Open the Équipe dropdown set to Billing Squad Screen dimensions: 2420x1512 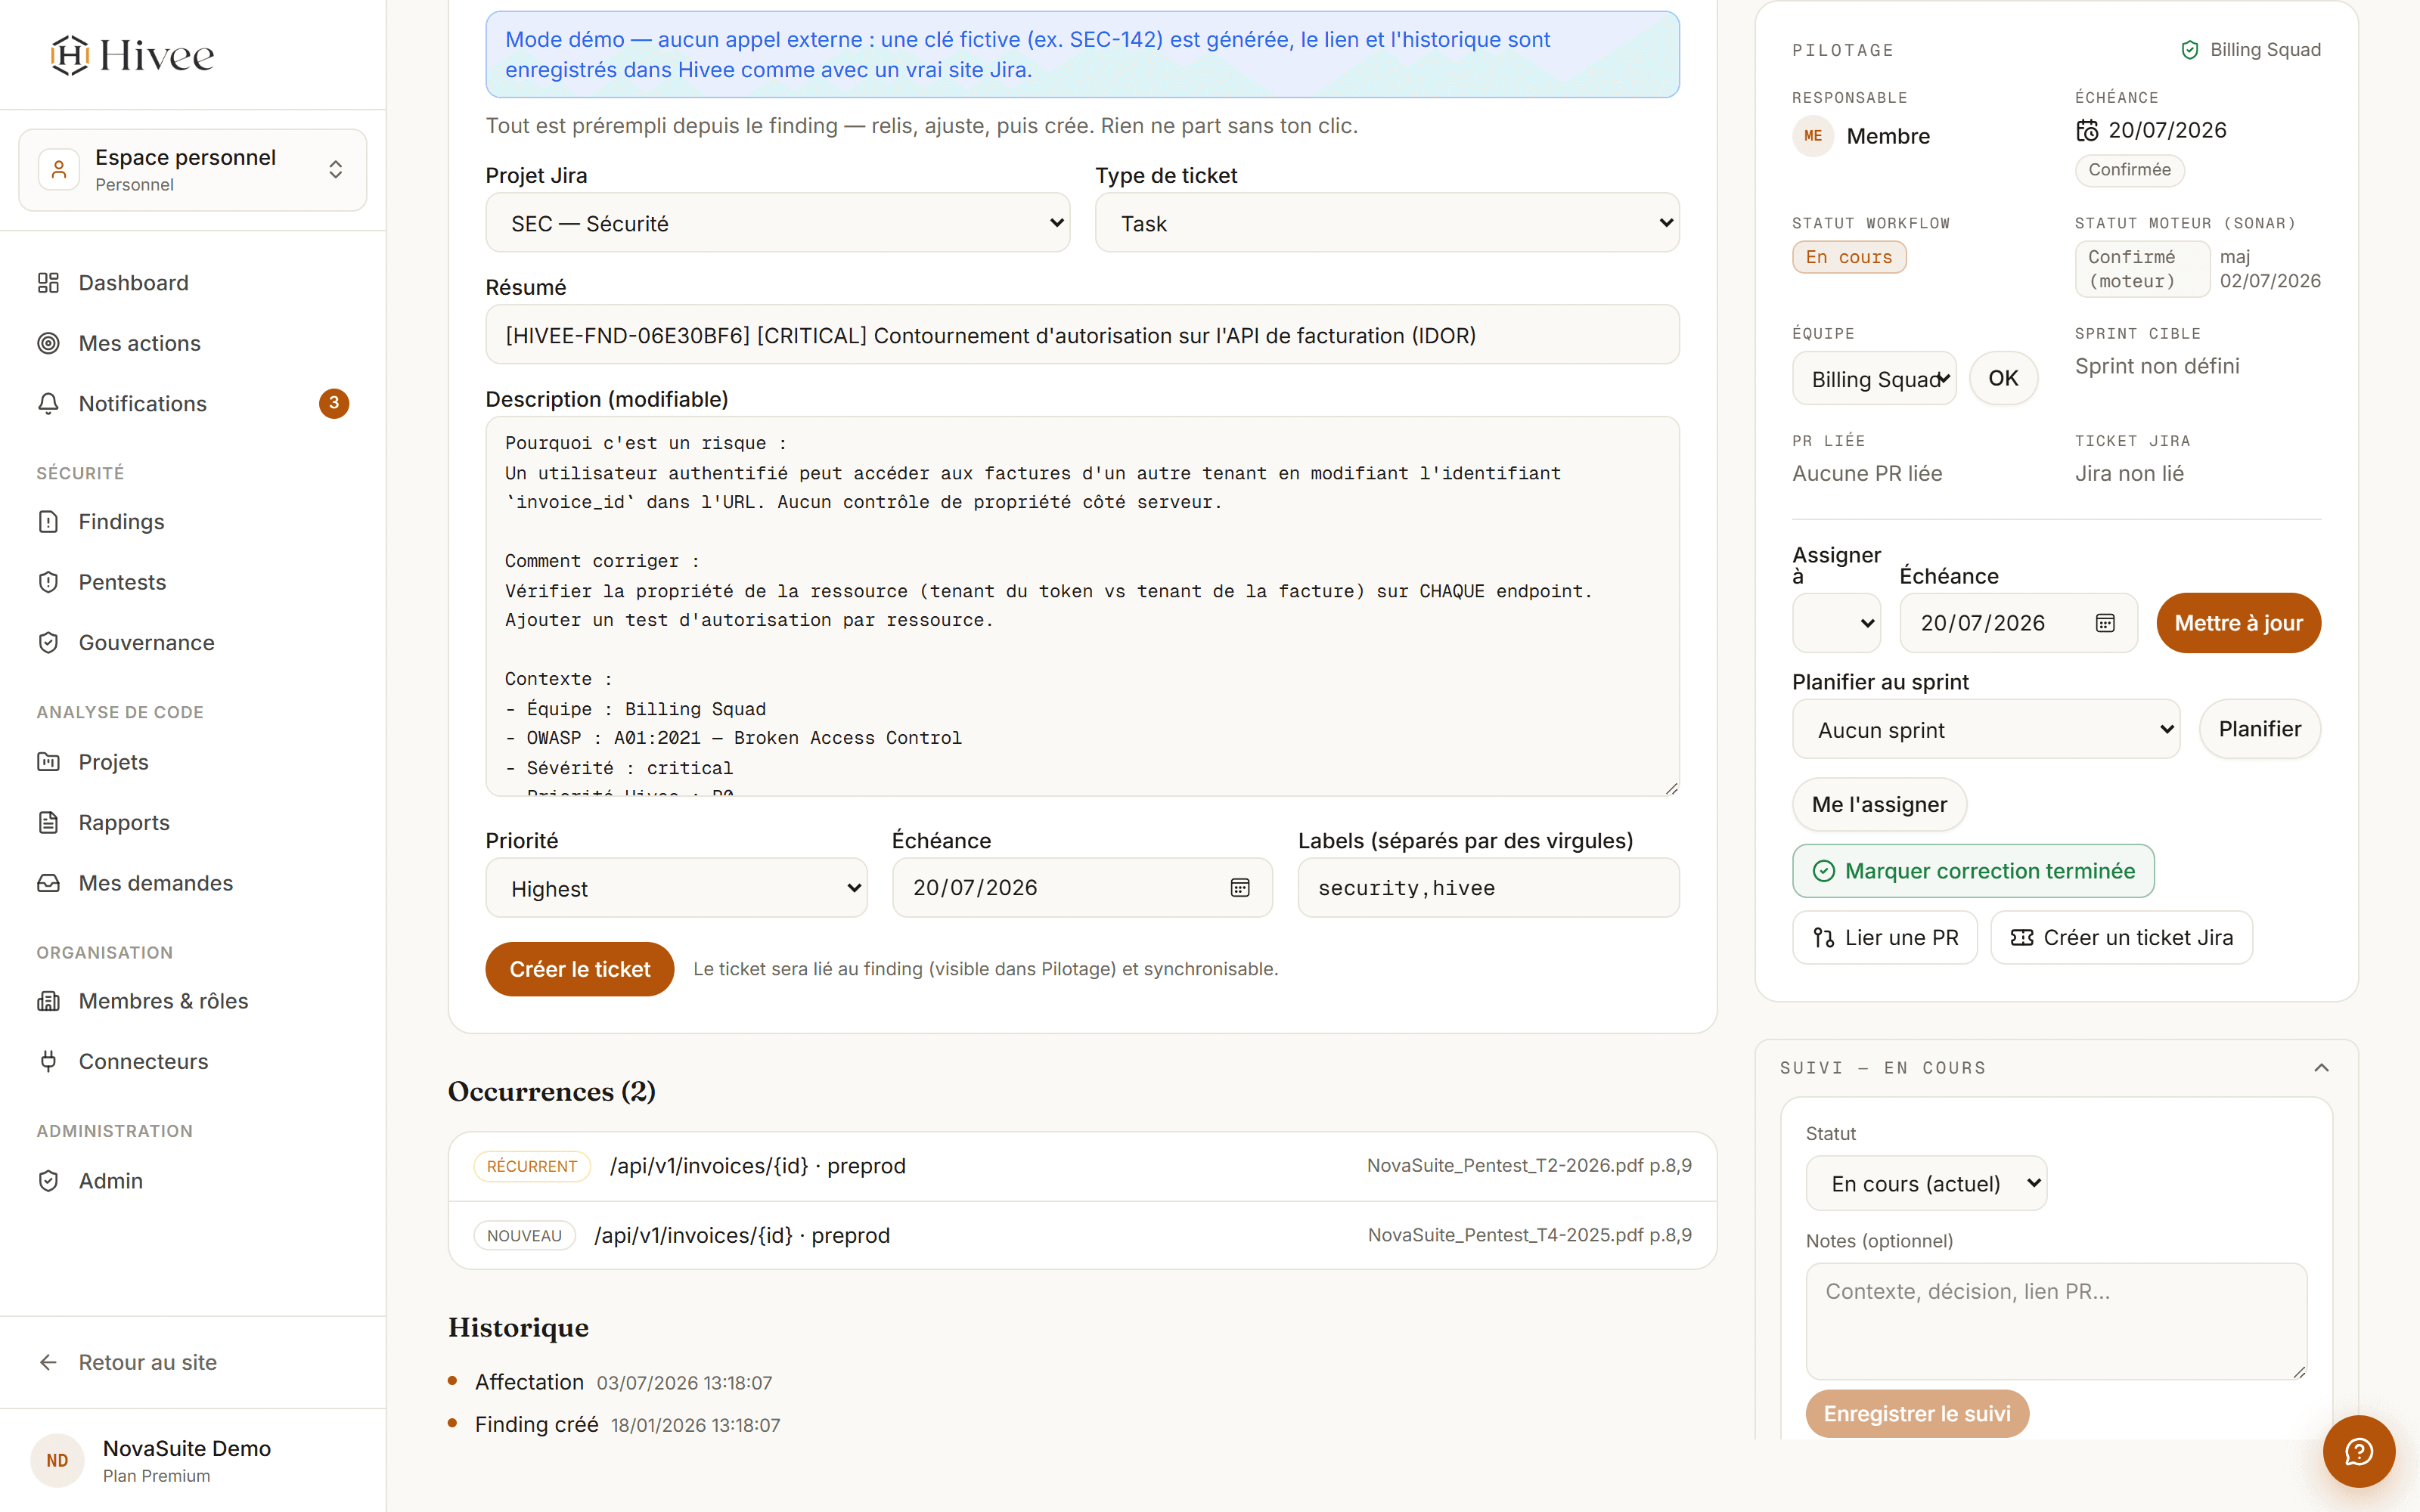tap(1874, 379)
